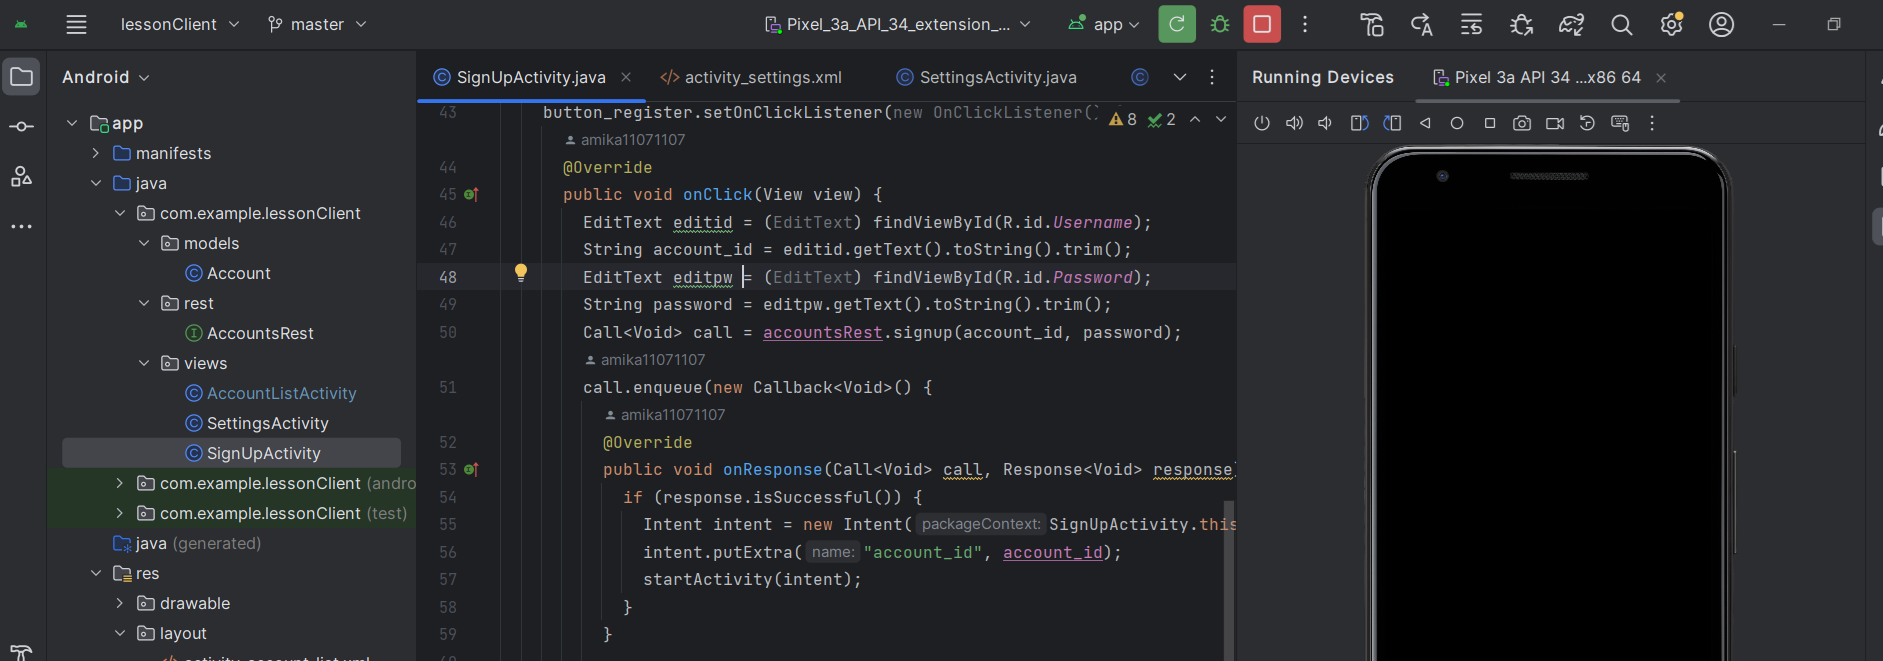
Task: Open the lessonClient project dropdown
Action: pyautogui.click(x=180, y=24)
